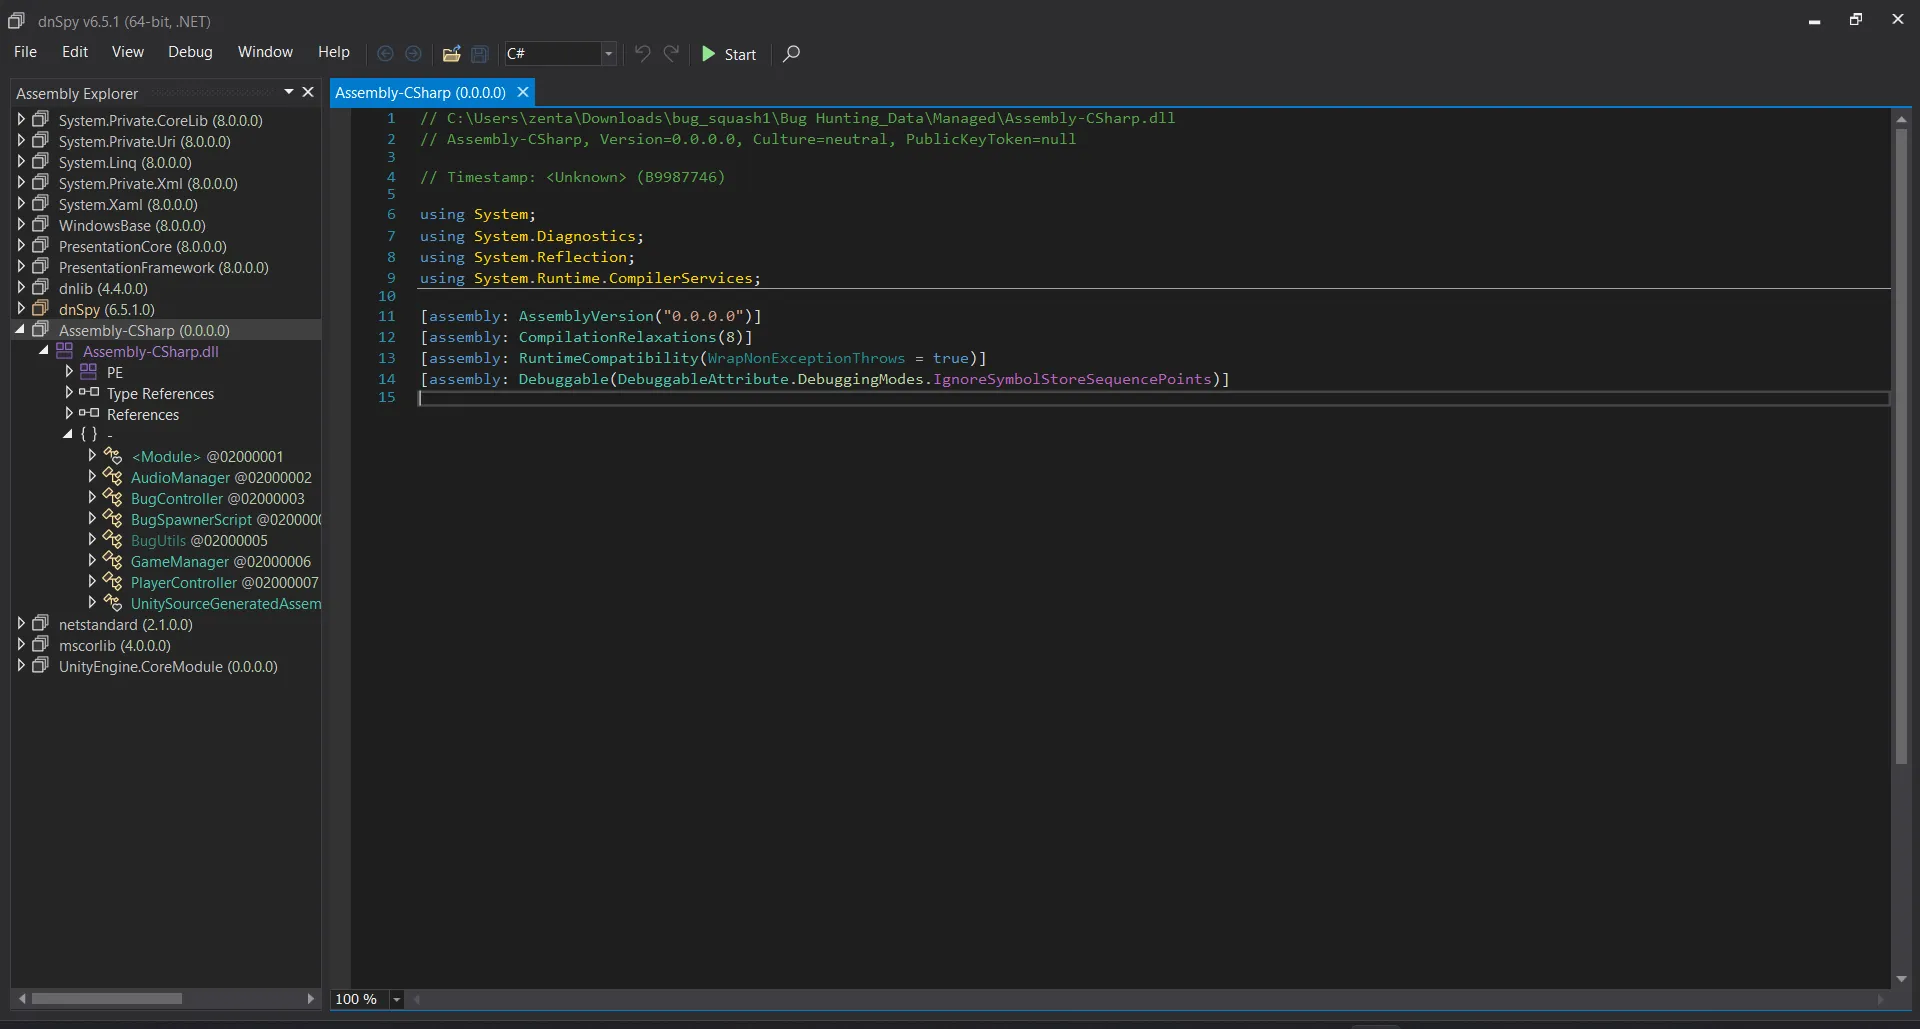
Task: Open the Search magnifier tool
Action: point(791,54)
